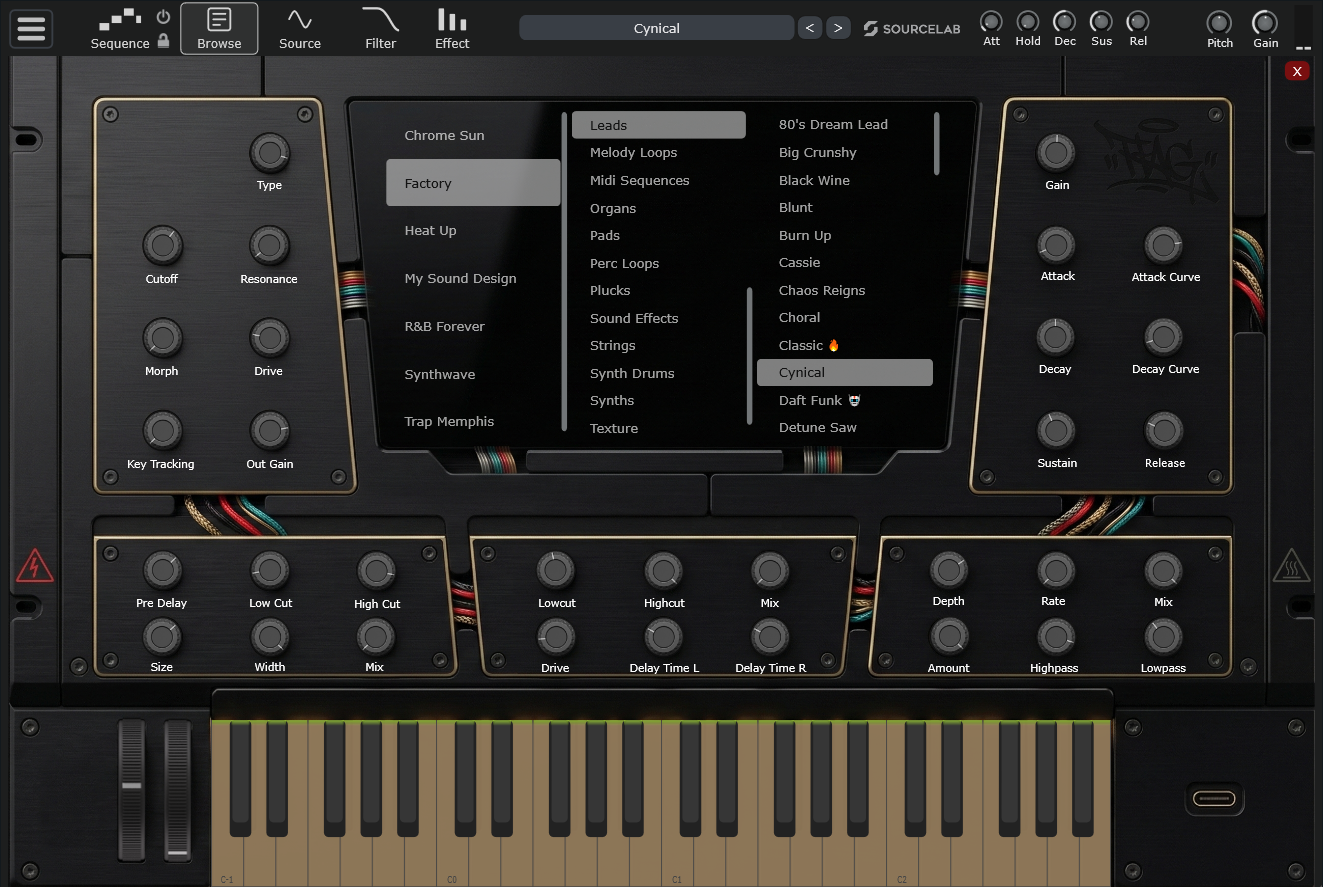Image resolution: width=1323 pixels, height=887 pixels.
Task: Click the USB port icon beside keyboard
Action: pyautogui.click(x=1214, y=798)
